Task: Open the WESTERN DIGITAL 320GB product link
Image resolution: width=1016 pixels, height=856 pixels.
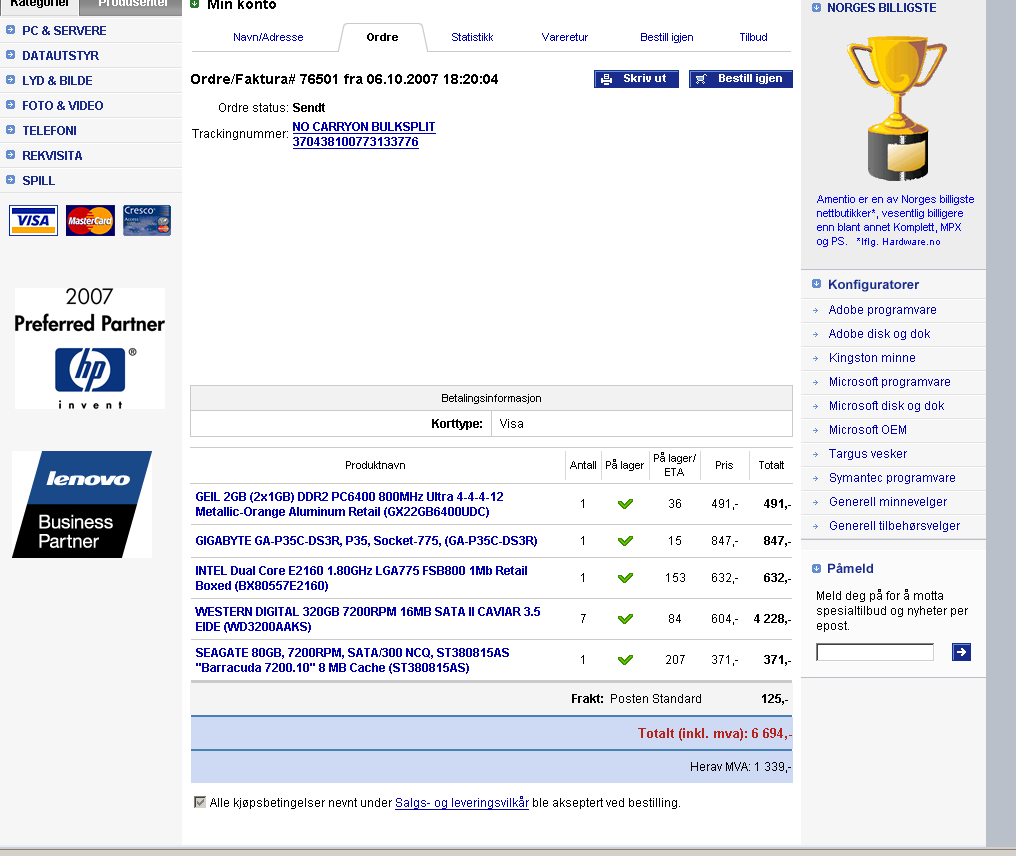Action: [x=367, y=619]
